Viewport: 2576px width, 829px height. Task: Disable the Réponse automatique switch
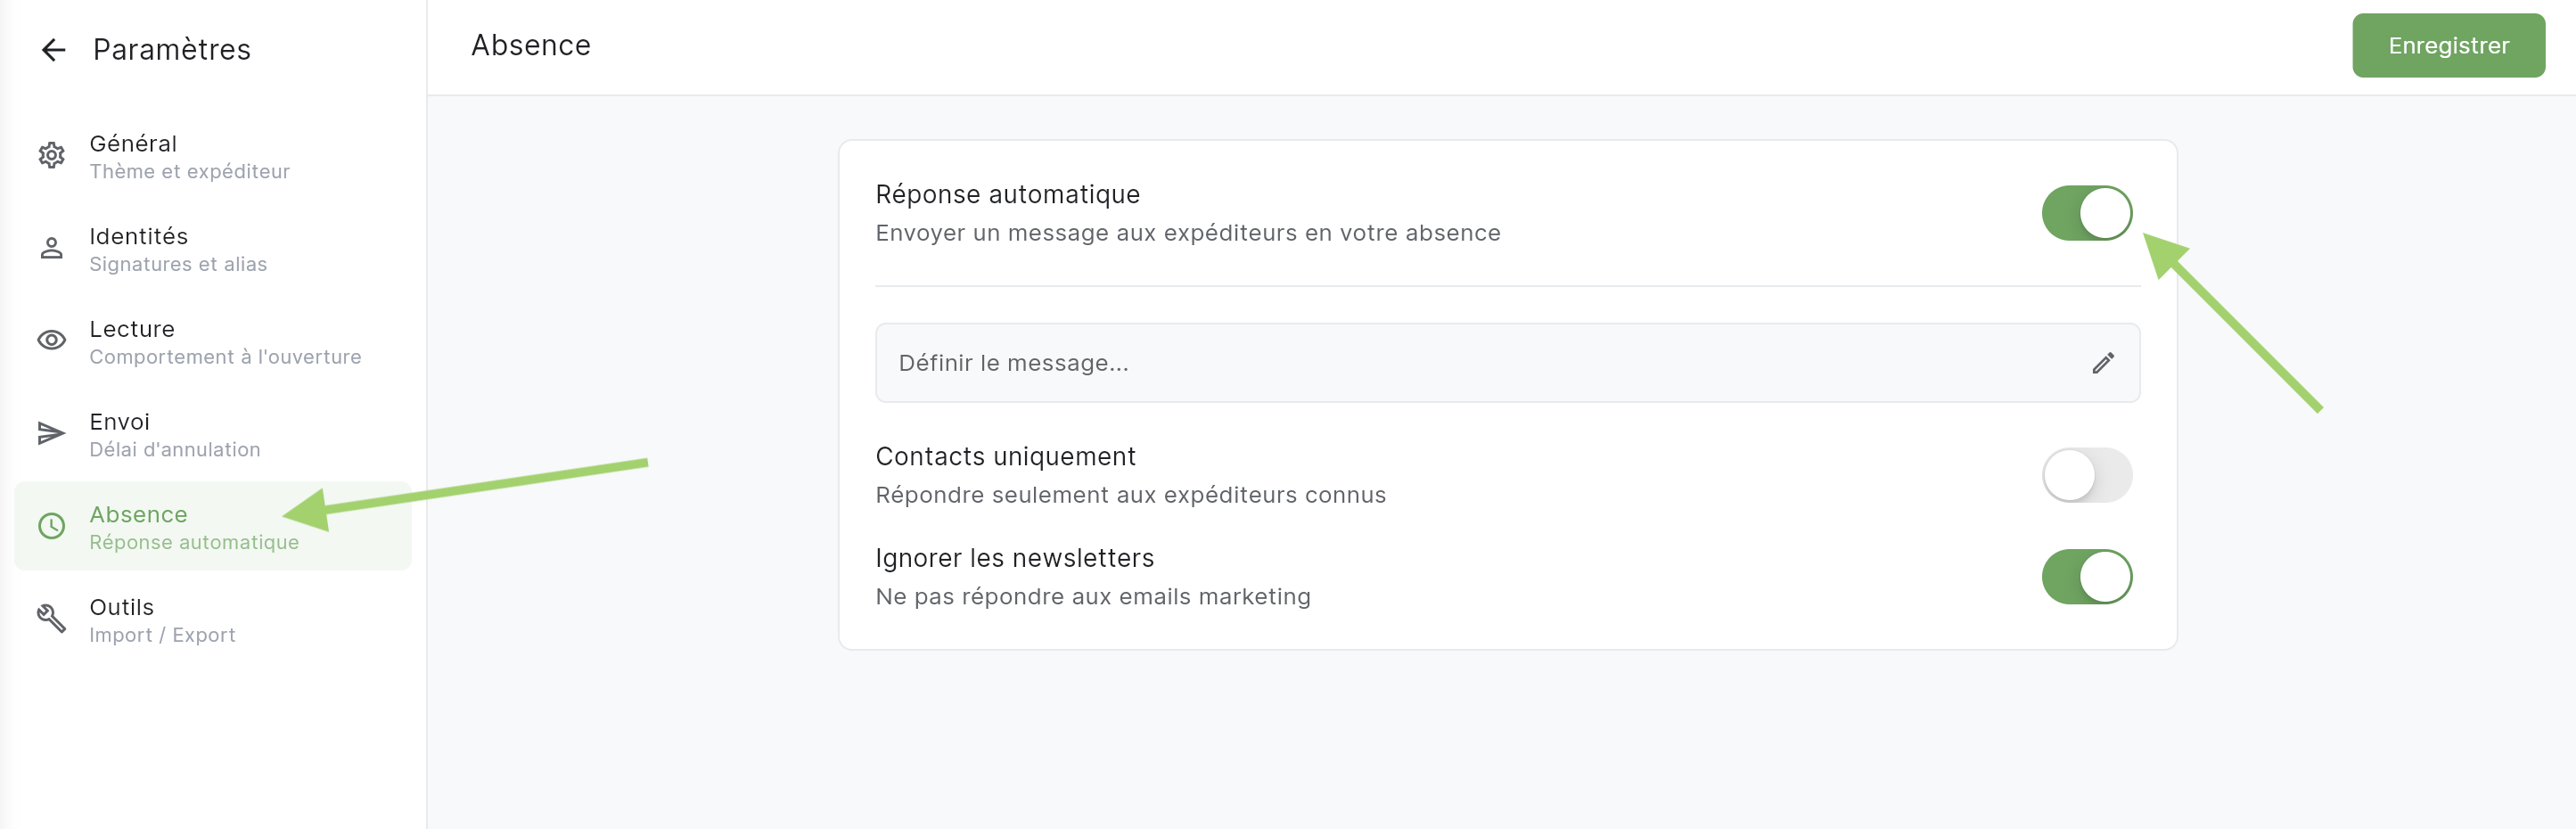[2086, 213]
